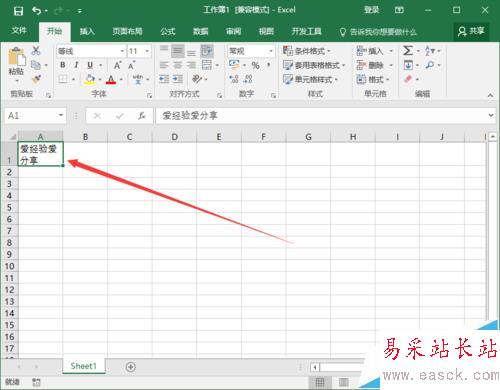Click the Name Box showing A1
Screen dimensions: 500x390
[x=31, y=116]
